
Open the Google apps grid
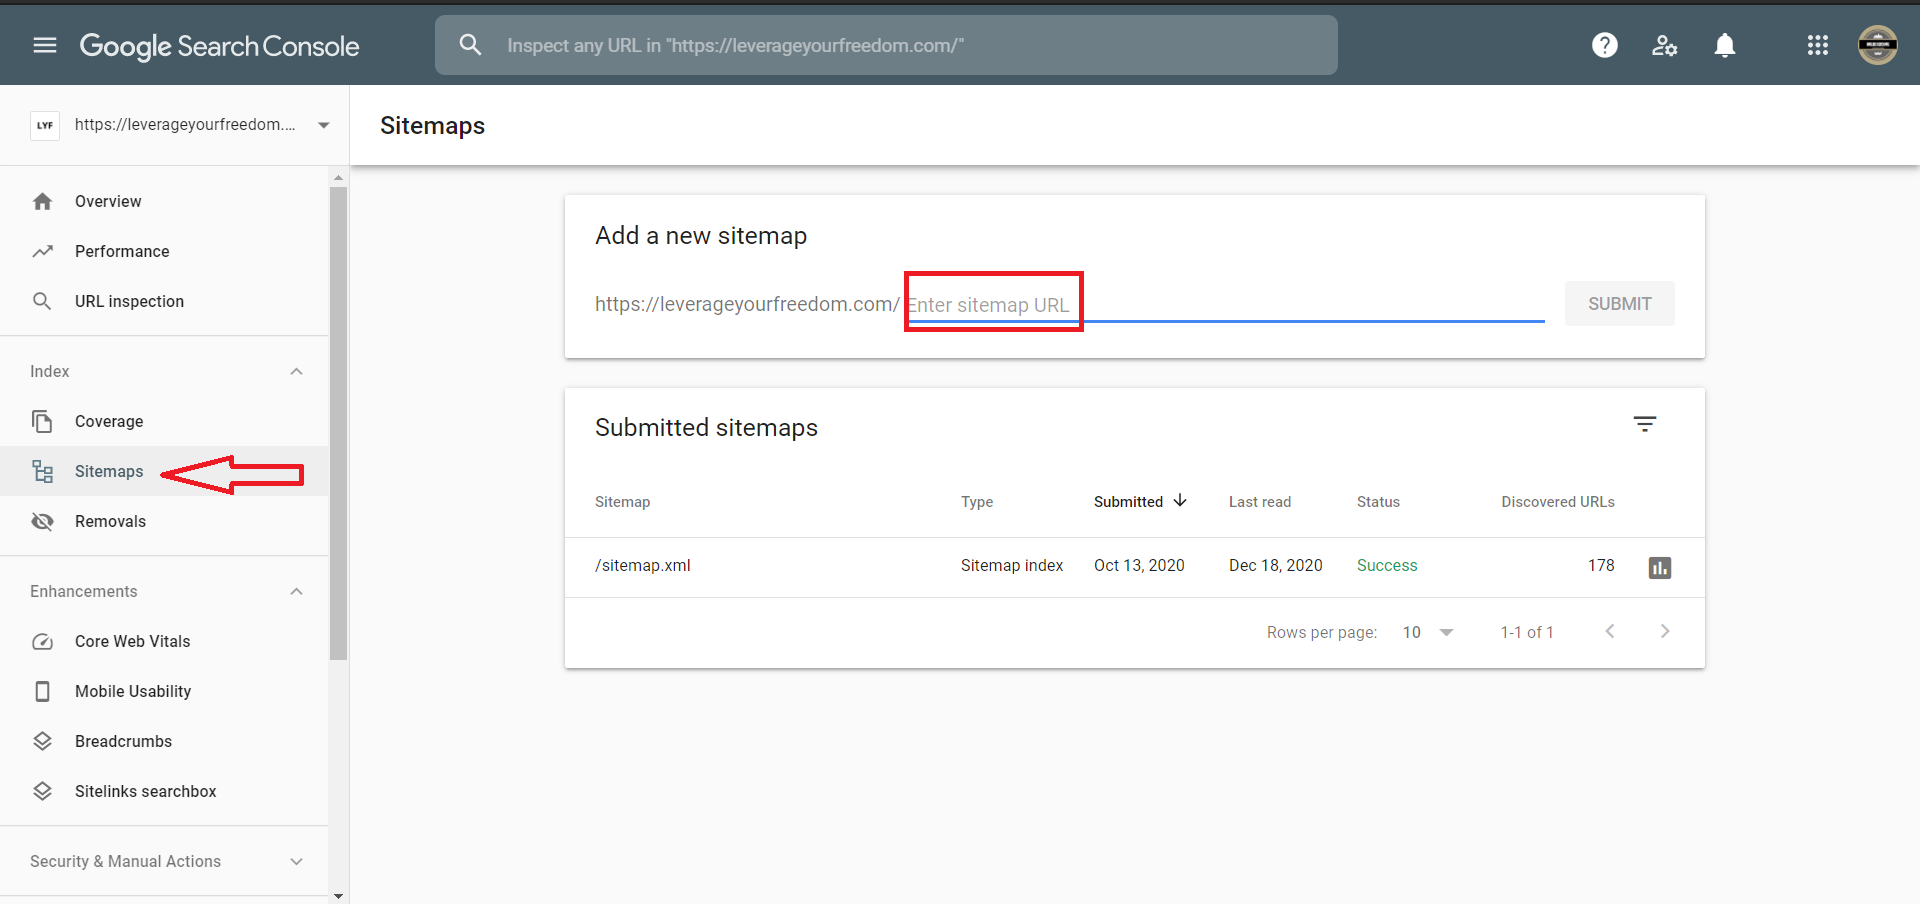pos(1818,45)
